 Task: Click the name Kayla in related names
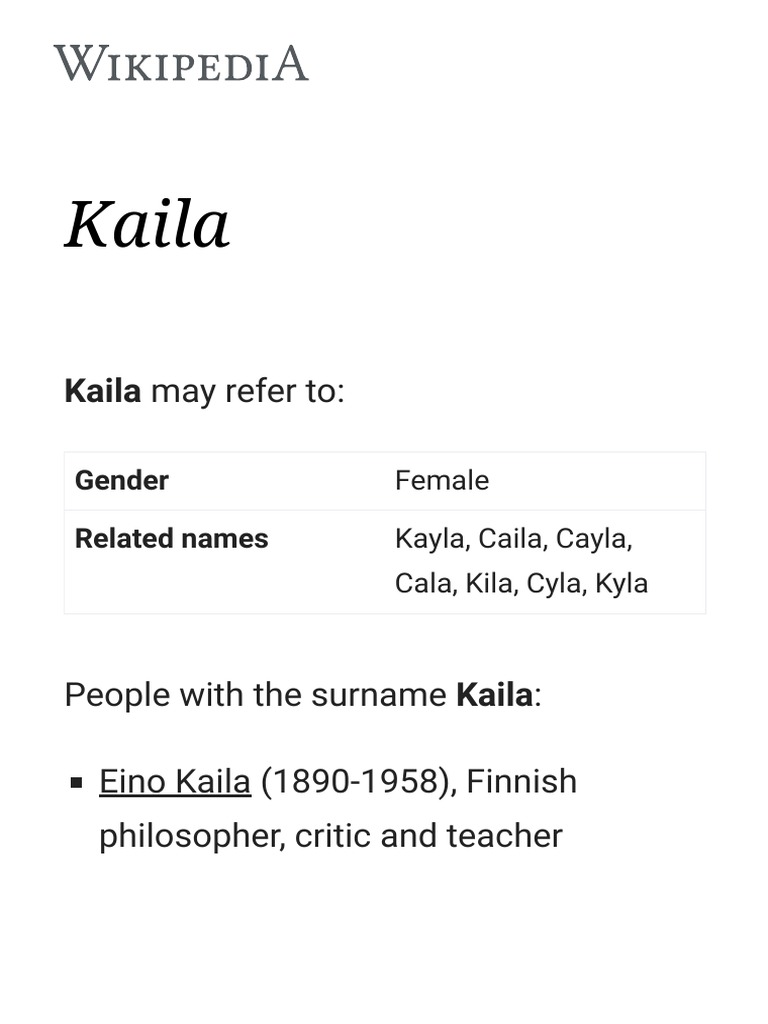tap(431, 538)
